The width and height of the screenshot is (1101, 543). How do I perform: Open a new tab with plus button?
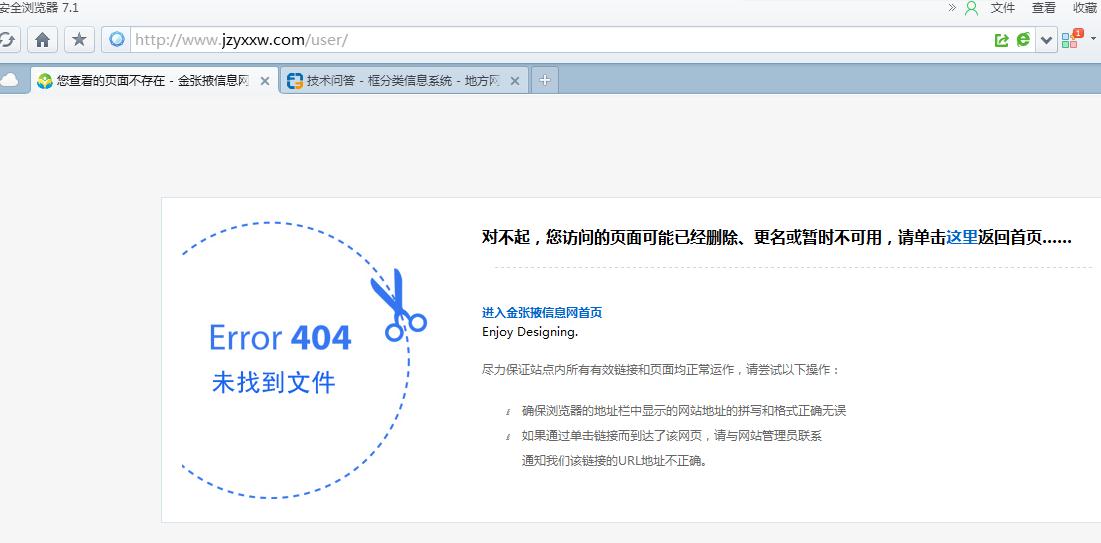coord(544,81)
